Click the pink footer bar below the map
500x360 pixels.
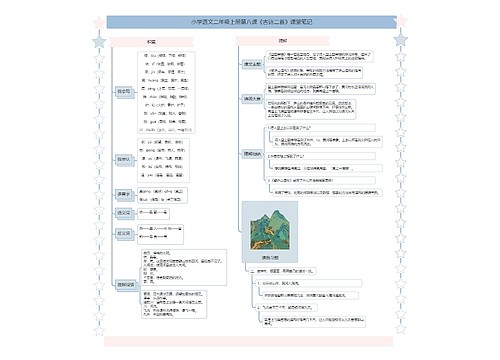tap(248, 341)
